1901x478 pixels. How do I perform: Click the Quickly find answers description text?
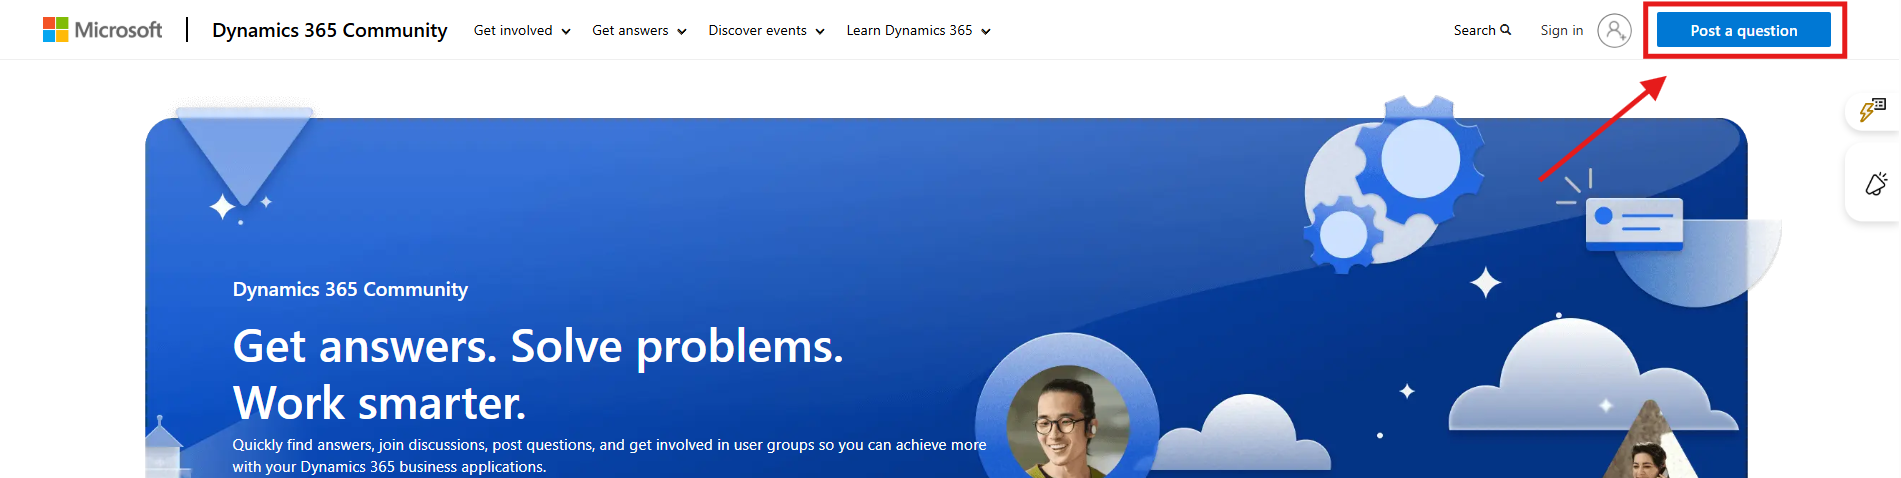coord(609,455)
